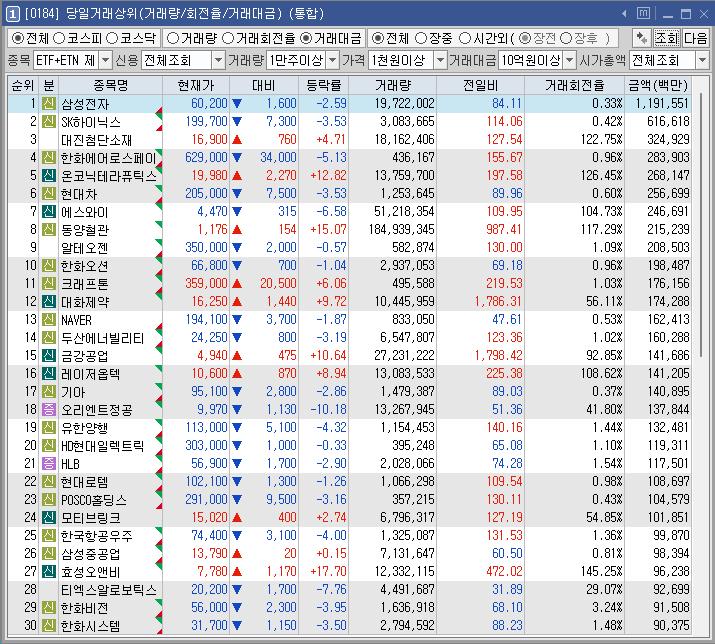Screen dimensions: 715x644
Task: Click the 신 badge for 동양철관
Action: [49, 229]
